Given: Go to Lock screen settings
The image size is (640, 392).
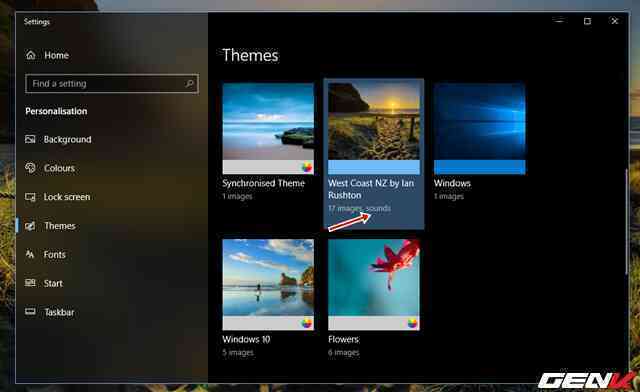Looking at the screenshot, I should click(67, 197).
